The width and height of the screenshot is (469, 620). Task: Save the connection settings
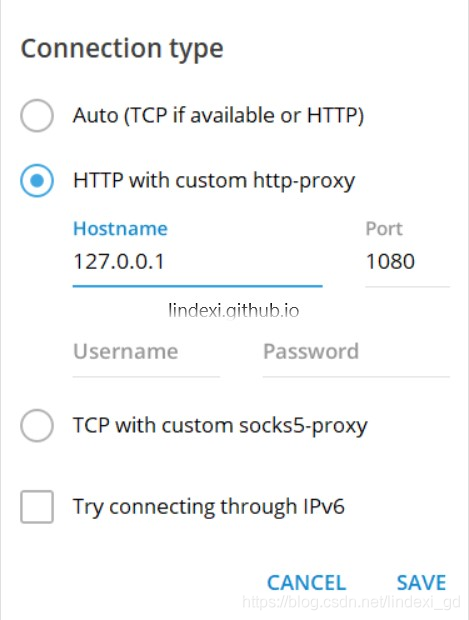coord(421,582)
